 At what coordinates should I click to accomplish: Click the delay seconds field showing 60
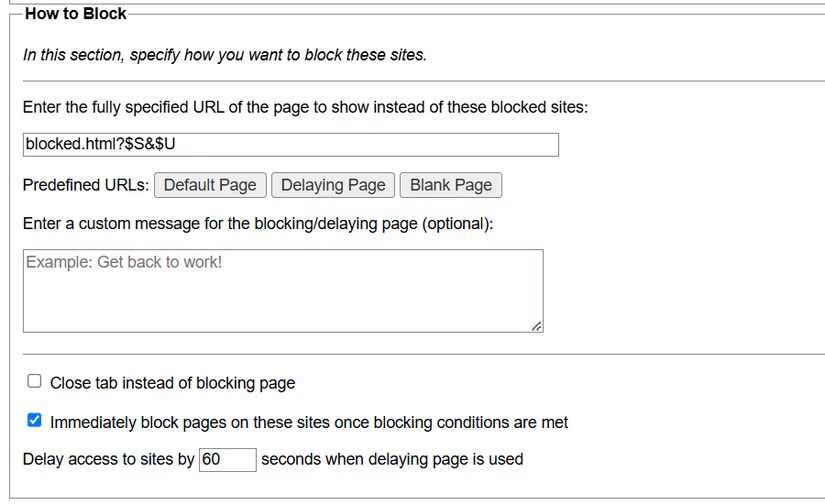(x=227, y=459)
